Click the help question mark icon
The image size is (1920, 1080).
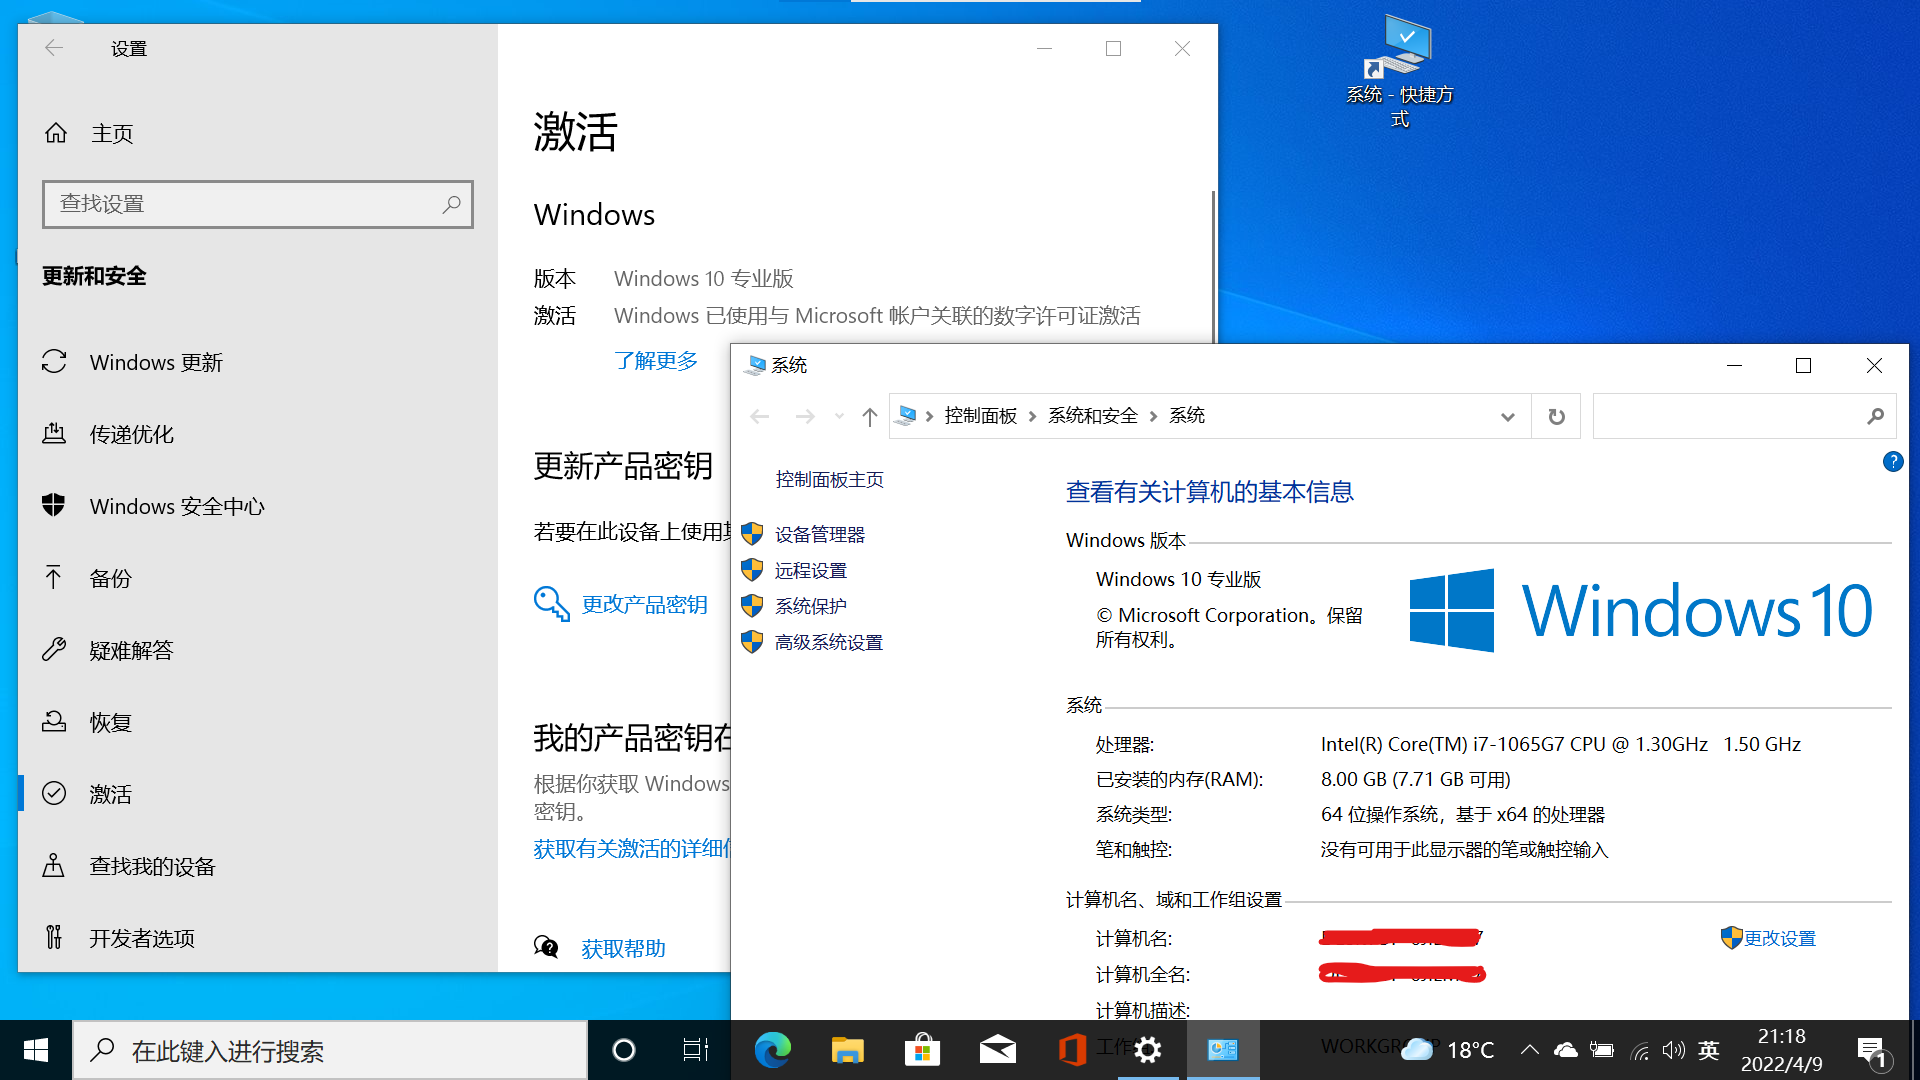click(1892, 461)
